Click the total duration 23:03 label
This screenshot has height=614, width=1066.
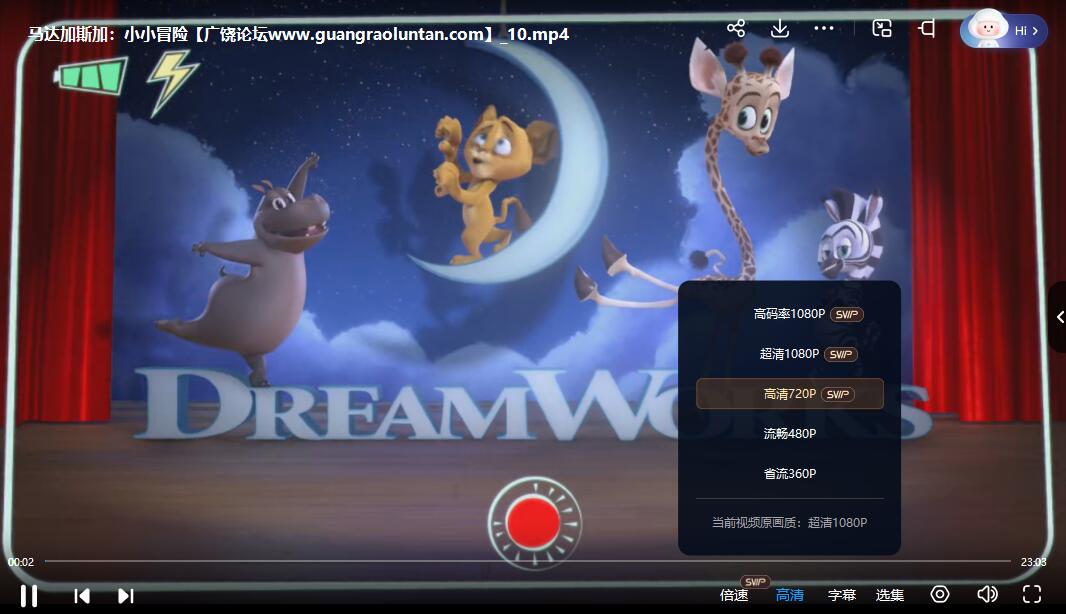click(x=1033, y=562)
